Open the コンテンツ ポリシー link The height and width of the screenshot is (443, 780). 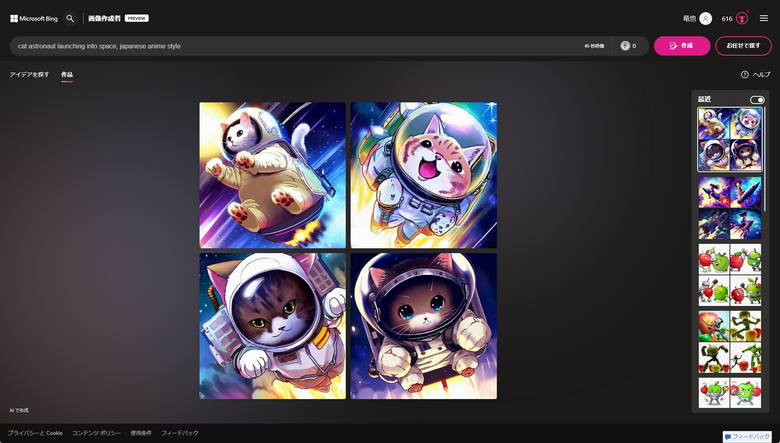pos(97,433)
